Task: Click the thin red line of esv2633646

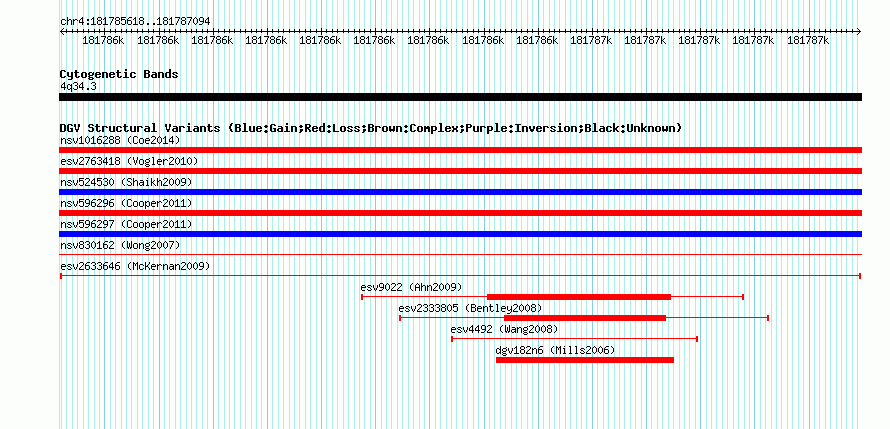Action: (460, 276)
